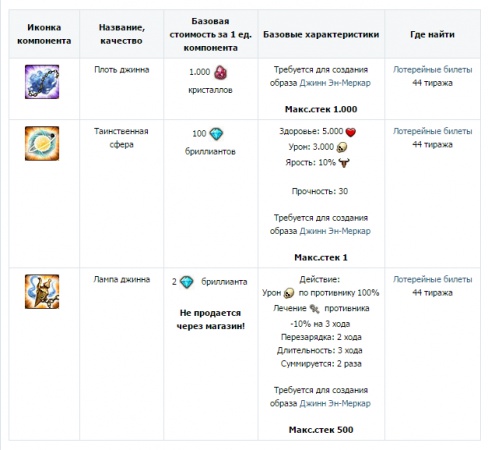Click the Лампа джинна component icon
This screenshot has height=450, width=488.
[x=42, y=292]
